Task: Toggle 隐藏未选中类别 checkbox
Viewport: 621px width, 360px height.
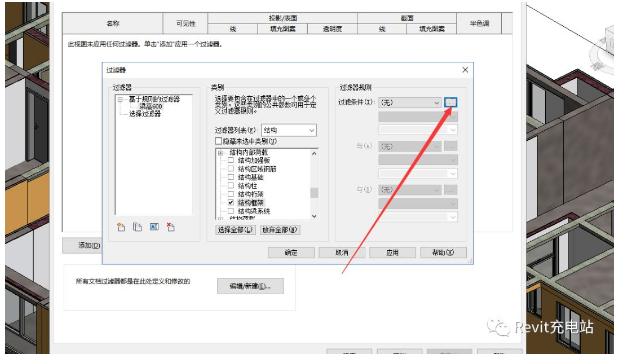Action: tap(218, 141)
